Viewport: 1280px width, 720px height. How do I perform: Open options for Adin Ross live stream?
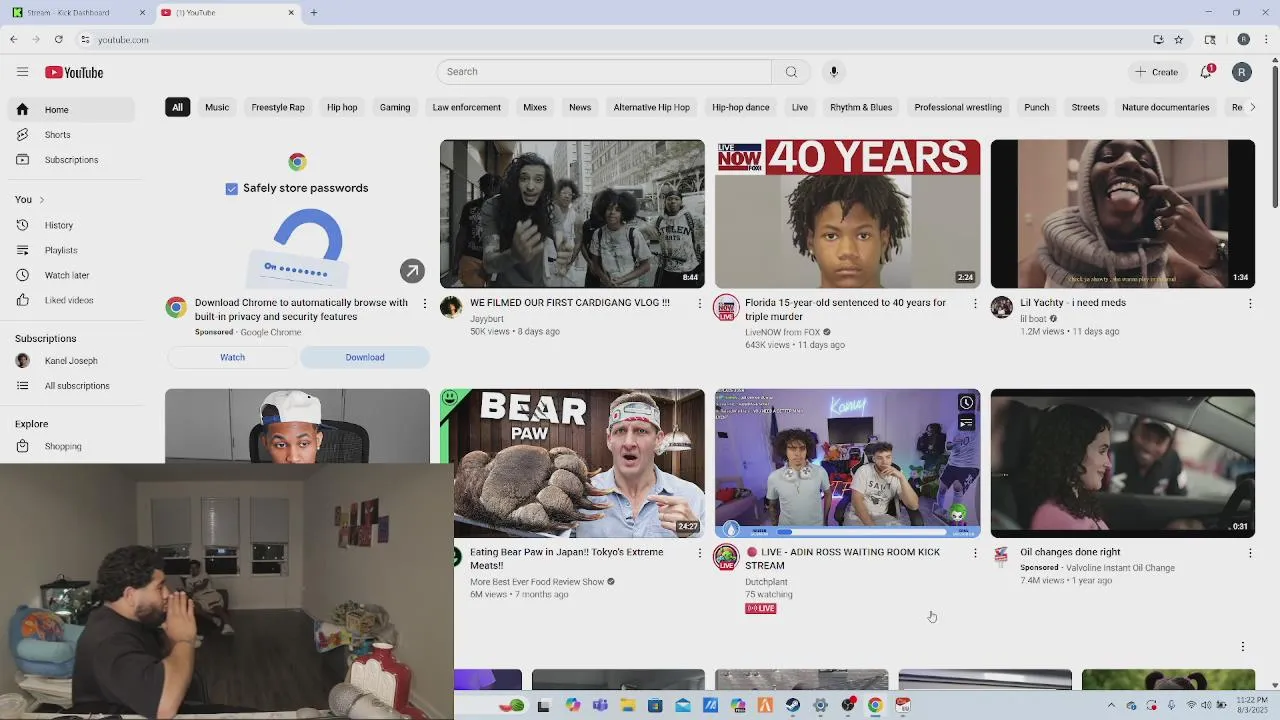(x=975, y=553)
